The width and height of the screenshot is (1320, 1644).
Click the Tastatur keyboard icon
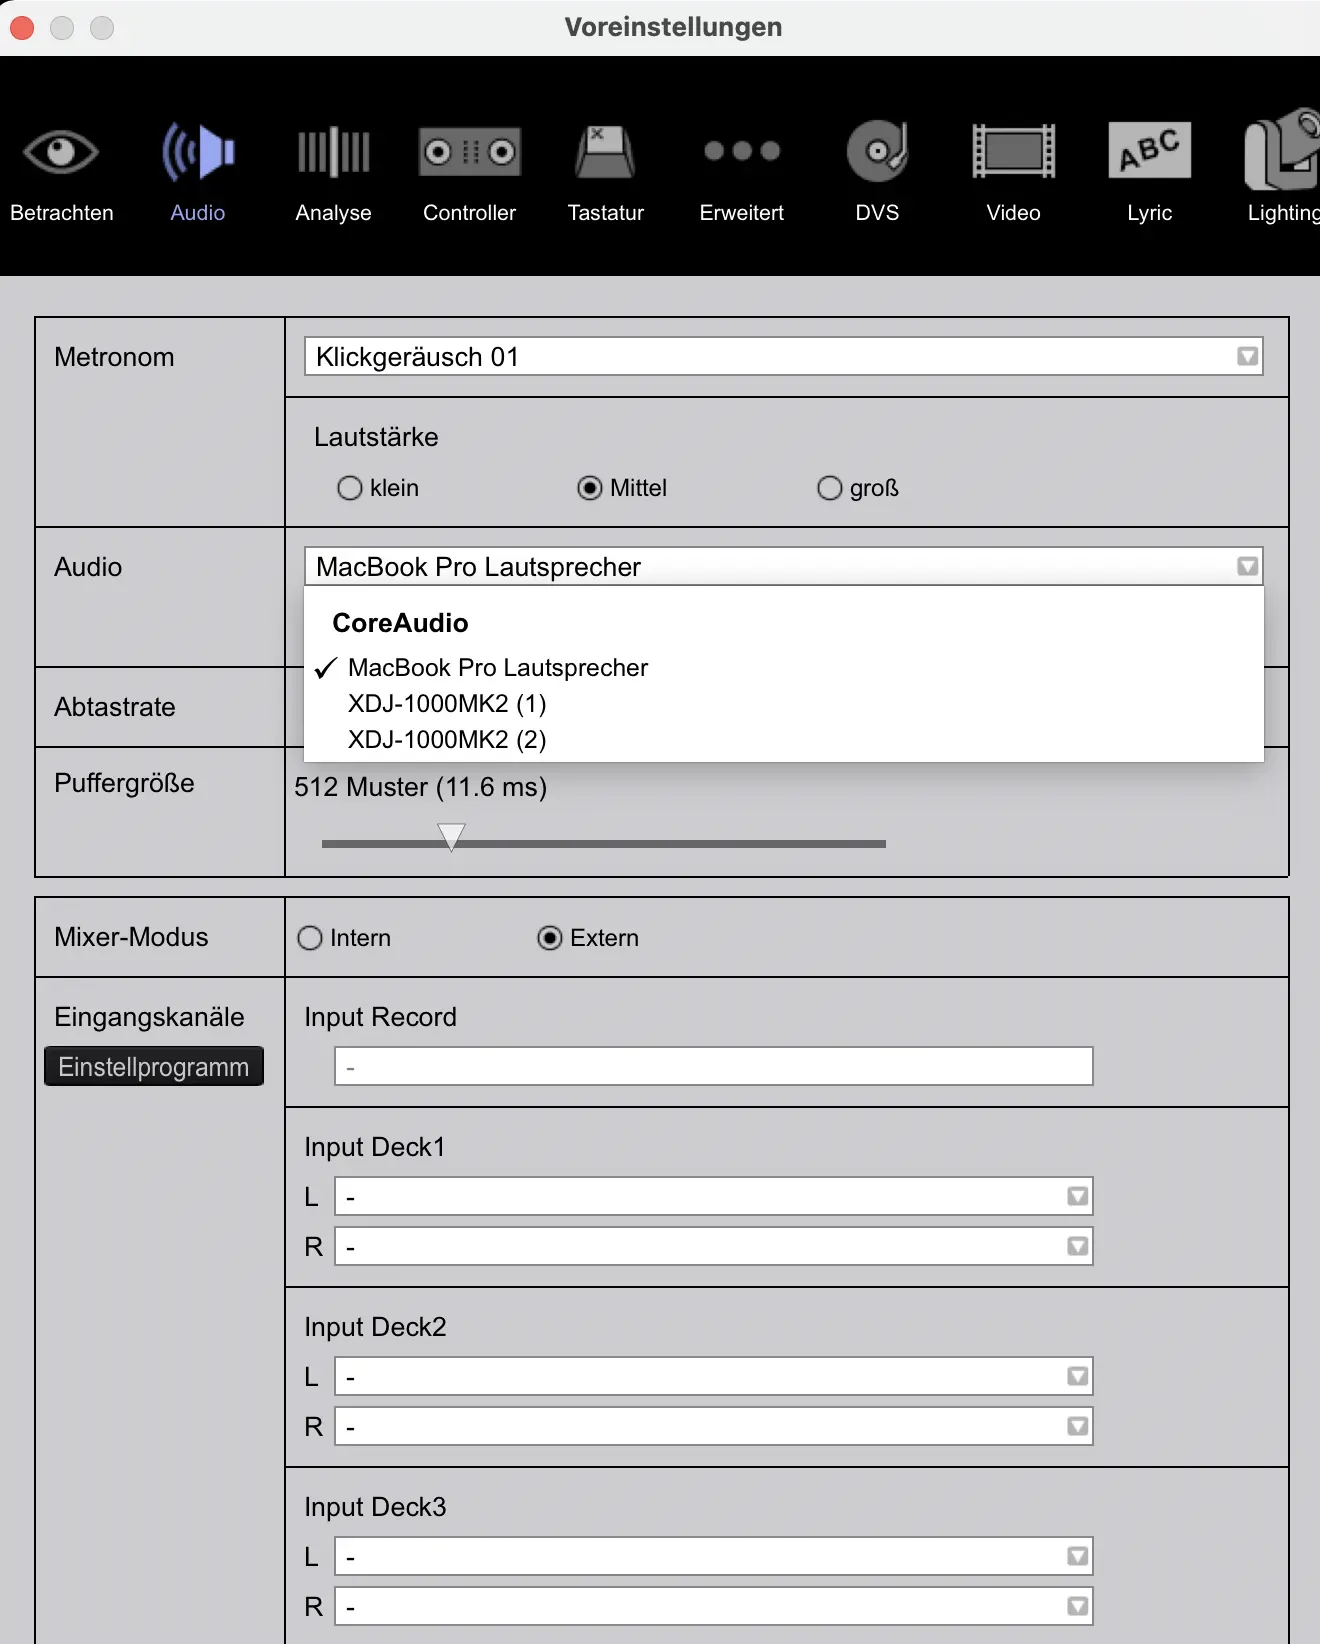tap(605, 153)
